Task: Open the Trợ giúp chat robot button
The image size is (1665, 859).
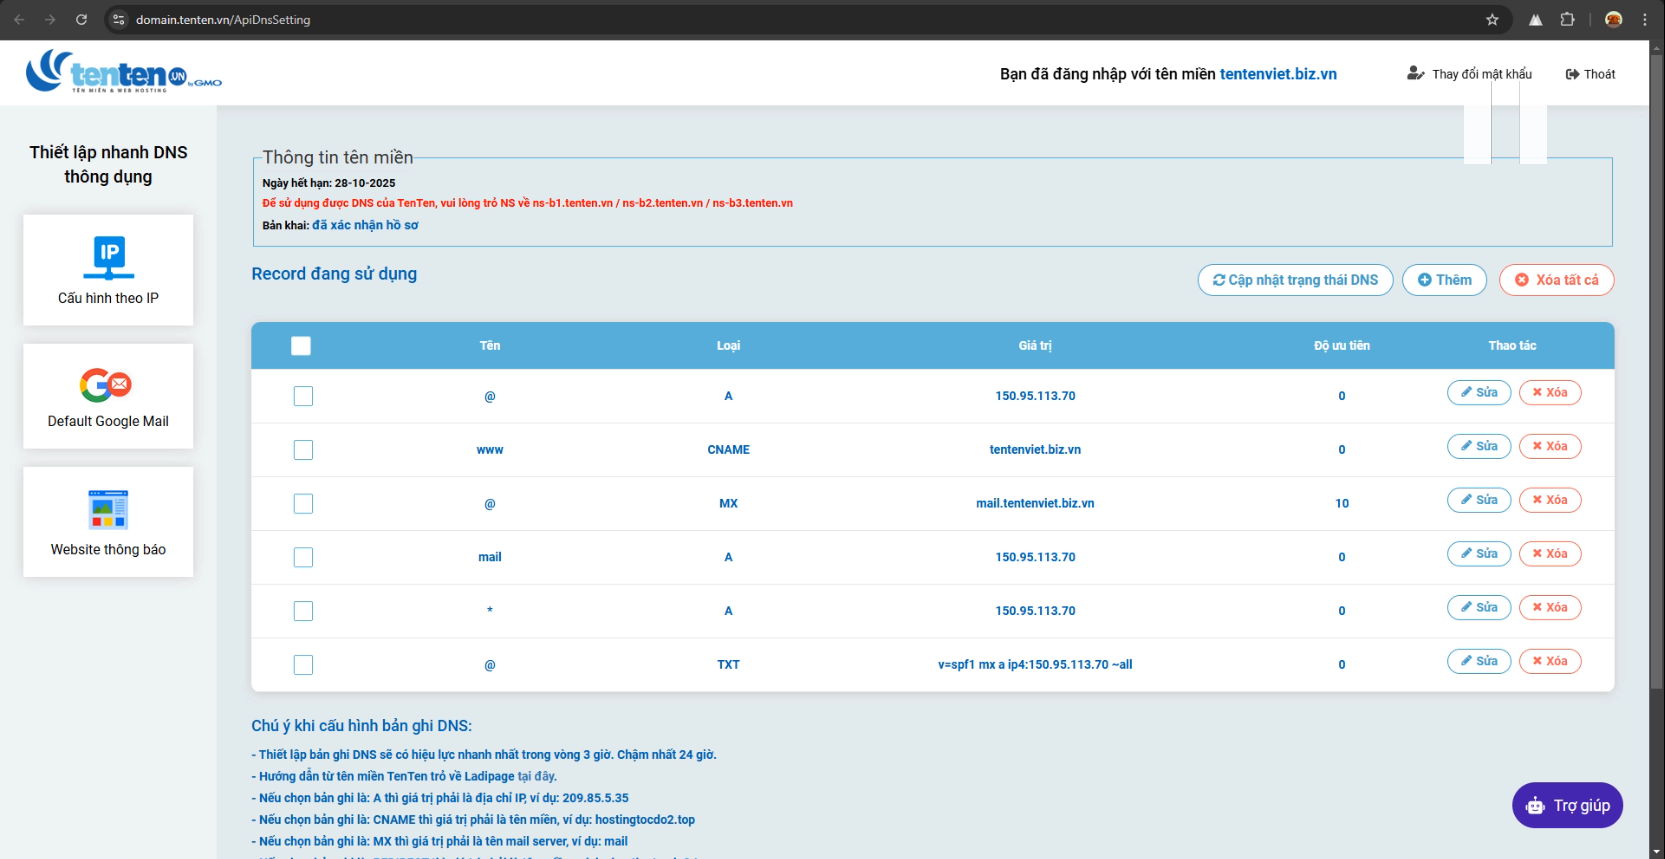Action: coord(1567,805)
